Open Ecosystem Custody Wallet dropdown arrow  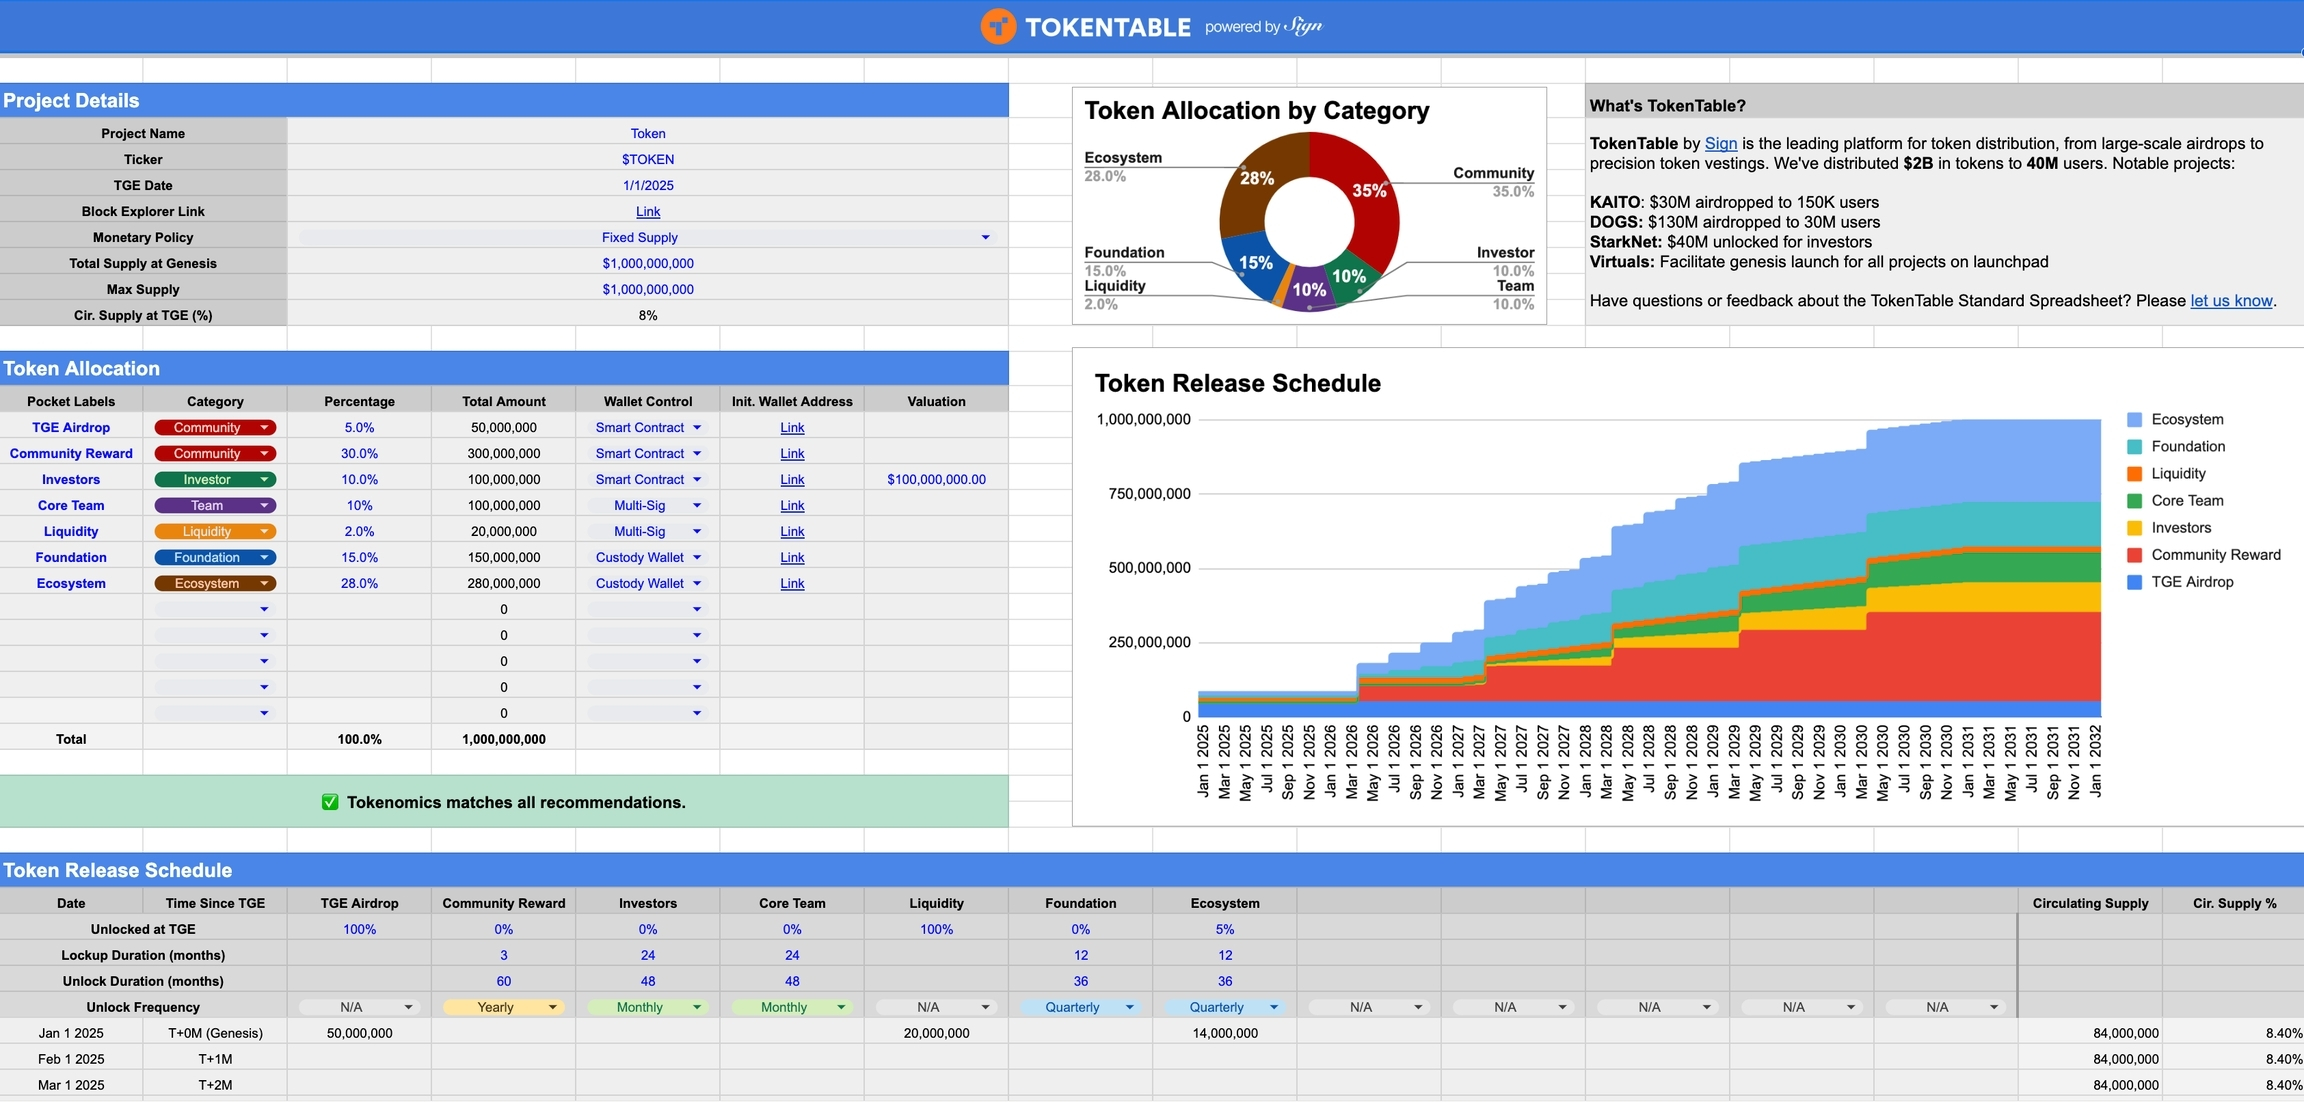coord(697,583)
